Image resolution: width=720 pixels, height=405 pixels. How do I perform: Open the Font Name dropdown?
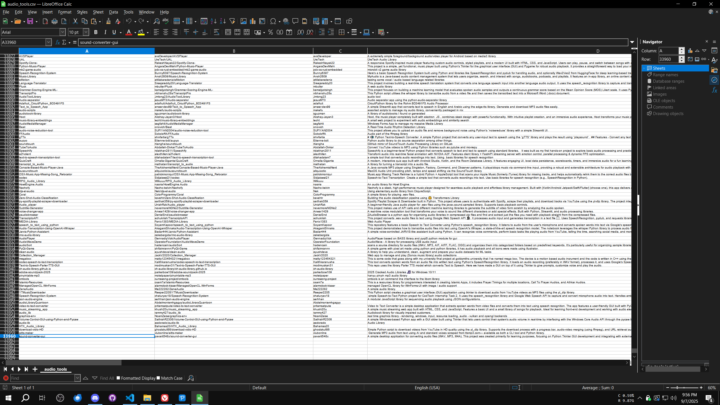coord(62,32)
